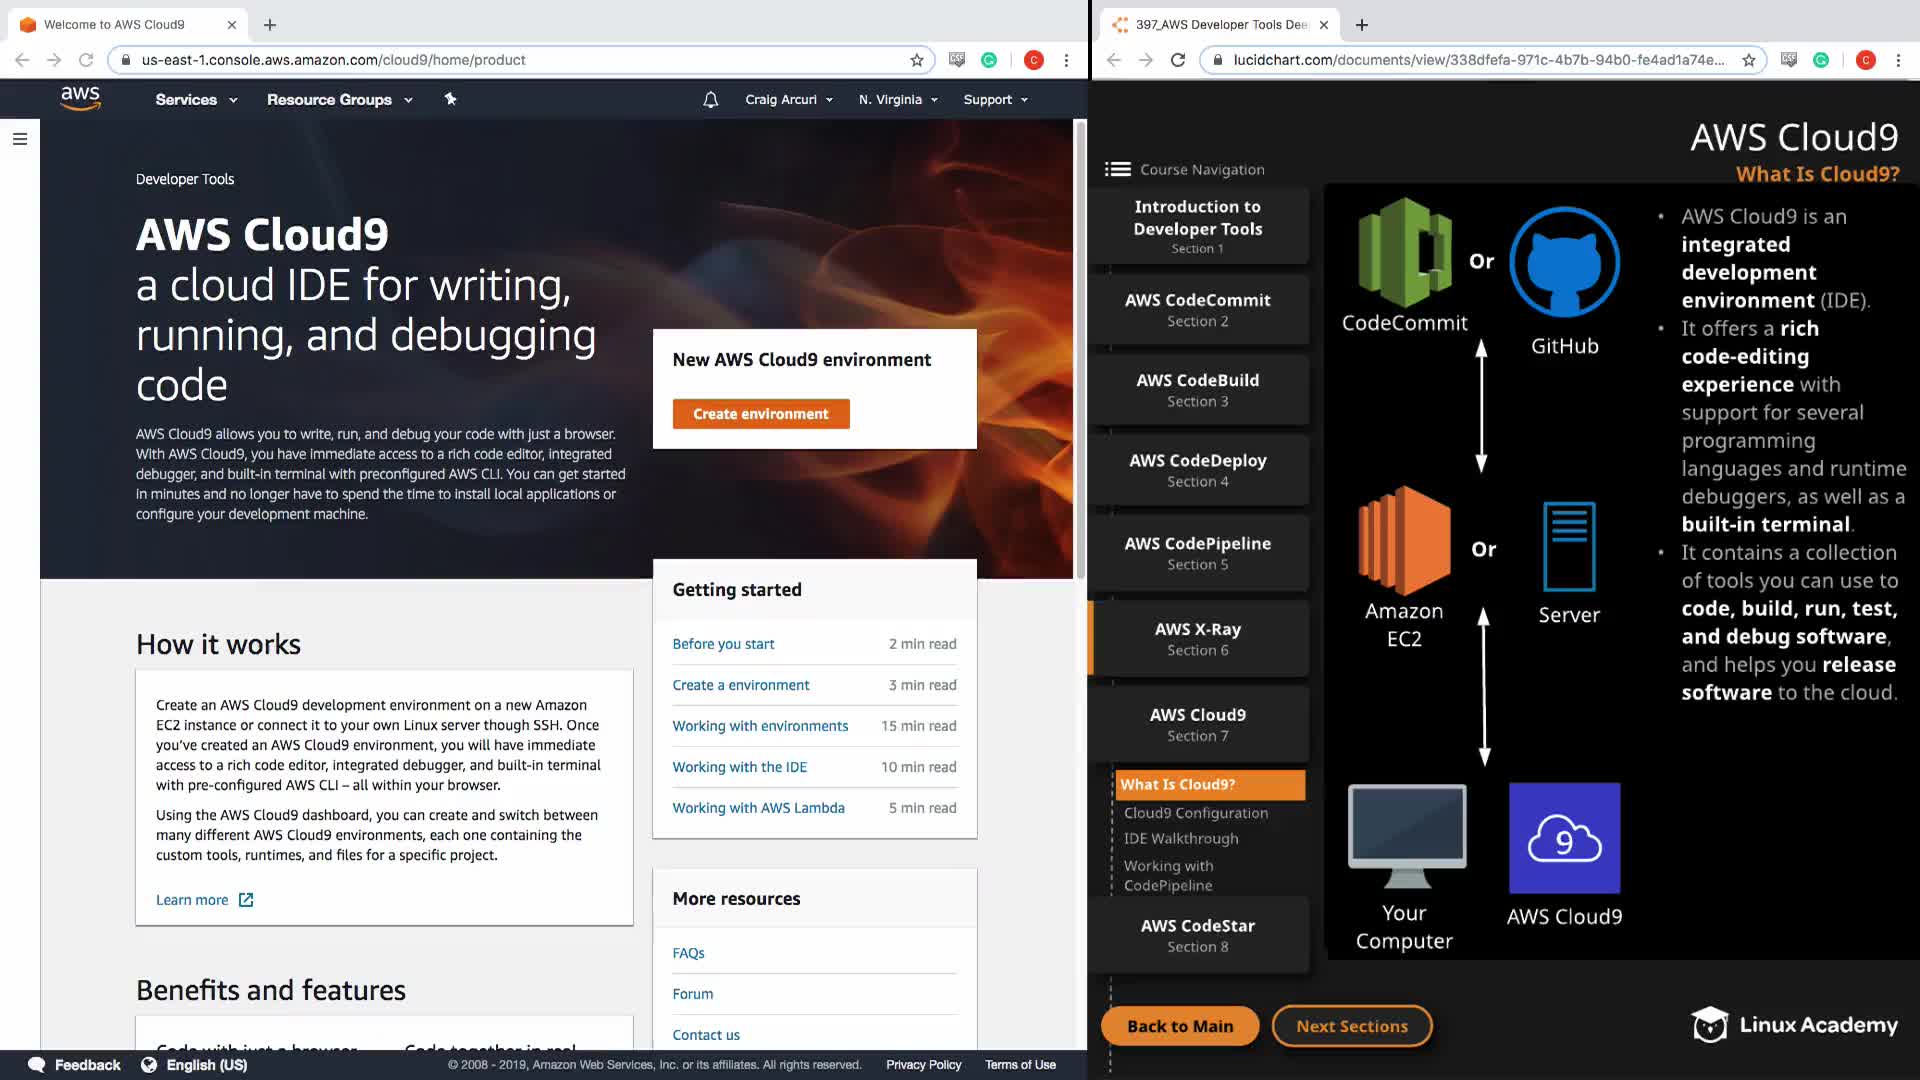Screen dimensions: 1920x1080
Task: Select the Cloud9 Configuration lesson
Action: (x=1195, y=813)
